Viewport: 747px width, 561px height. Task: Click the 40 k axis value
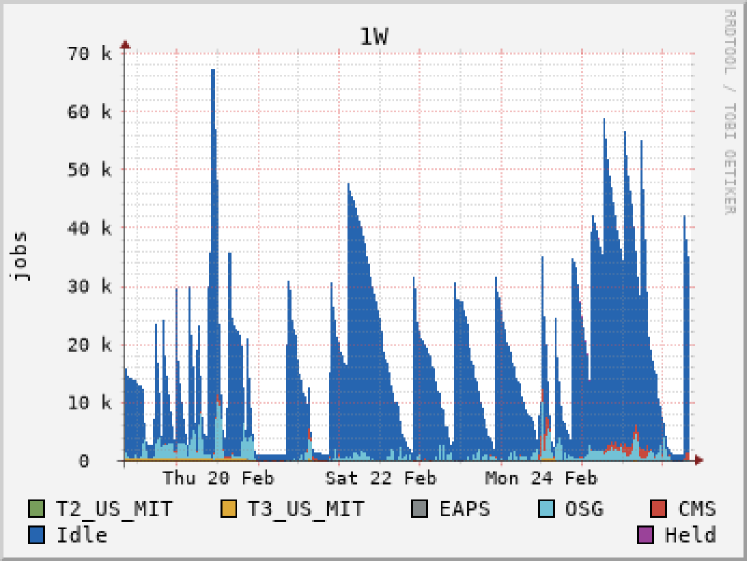click(90, 228)
